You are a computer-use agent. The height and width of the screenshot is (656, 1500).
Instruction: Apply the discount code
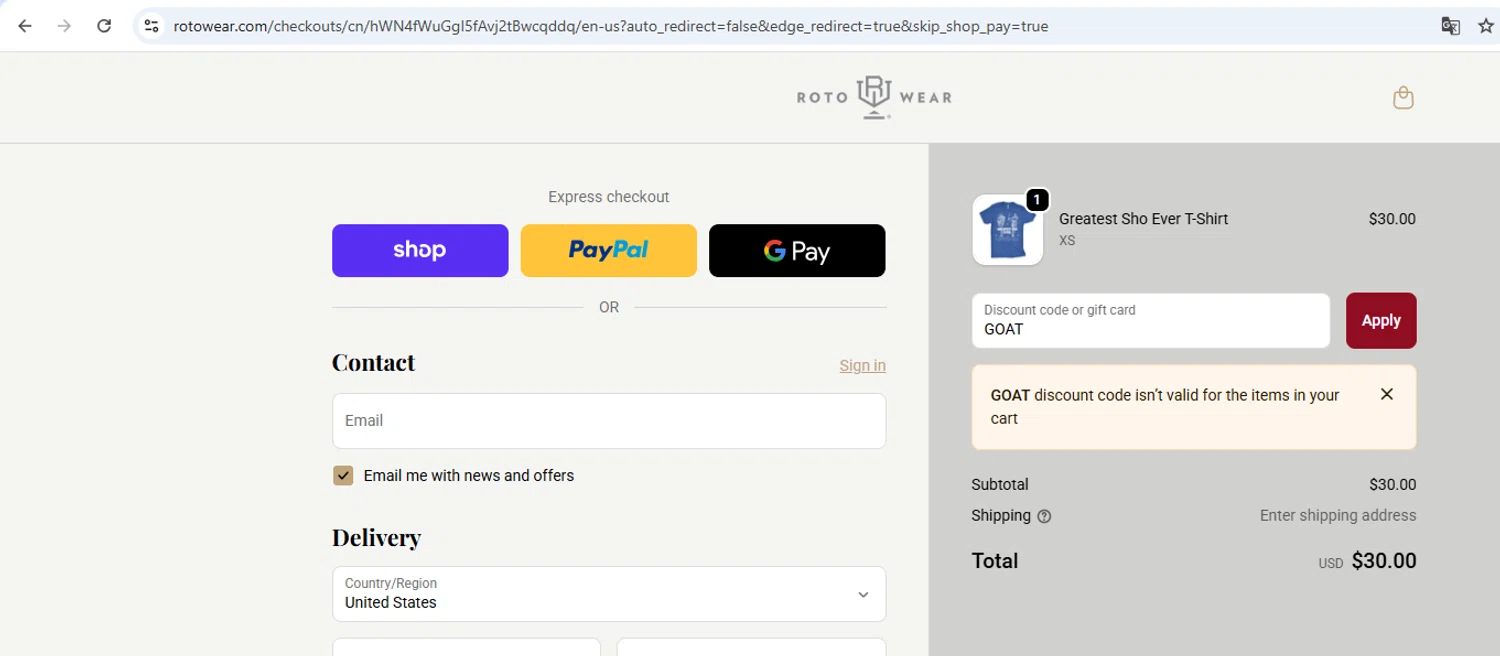point(1381,321)
